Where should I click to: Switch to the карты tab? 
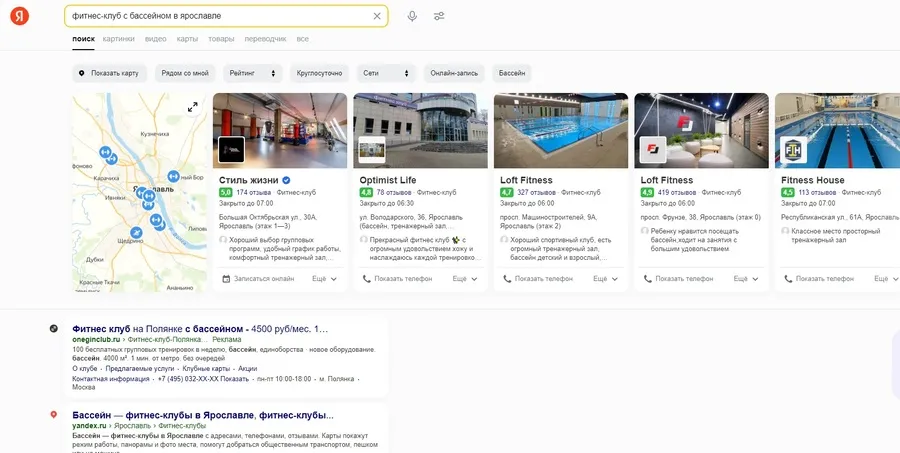[x=187, y=39]
